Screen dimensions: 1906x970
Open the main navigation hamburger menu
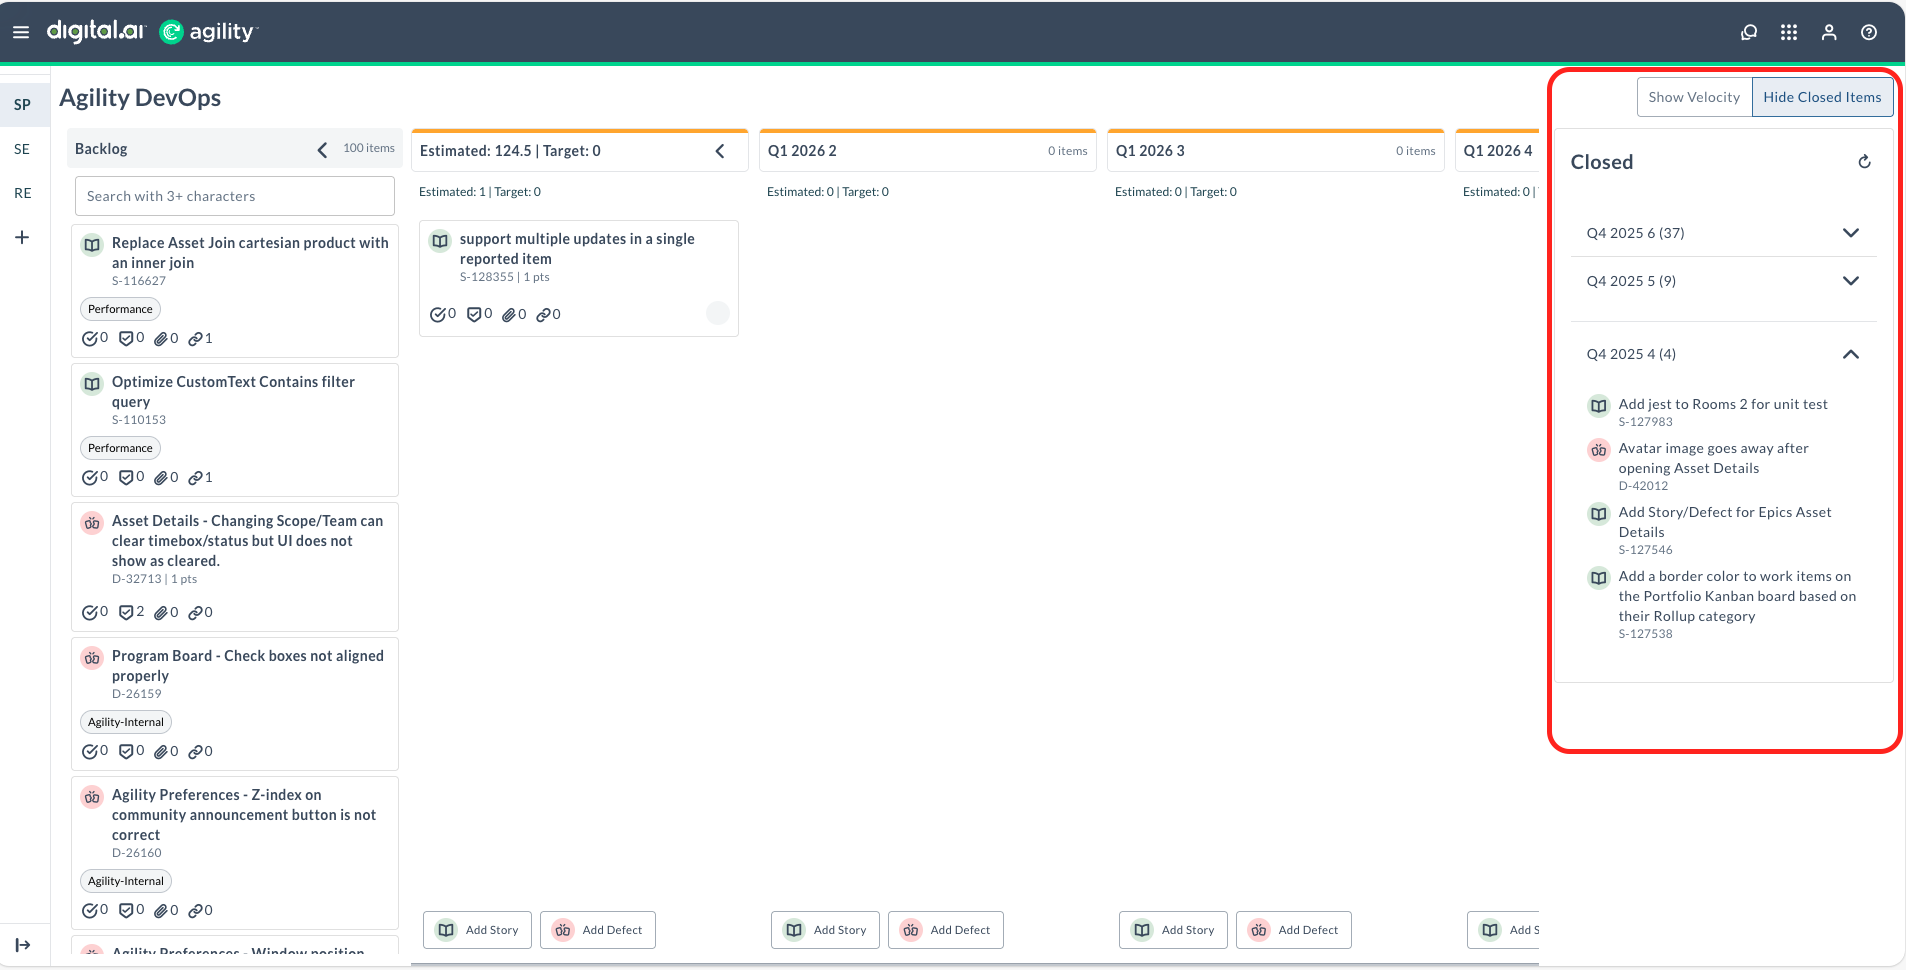(21, 31)
